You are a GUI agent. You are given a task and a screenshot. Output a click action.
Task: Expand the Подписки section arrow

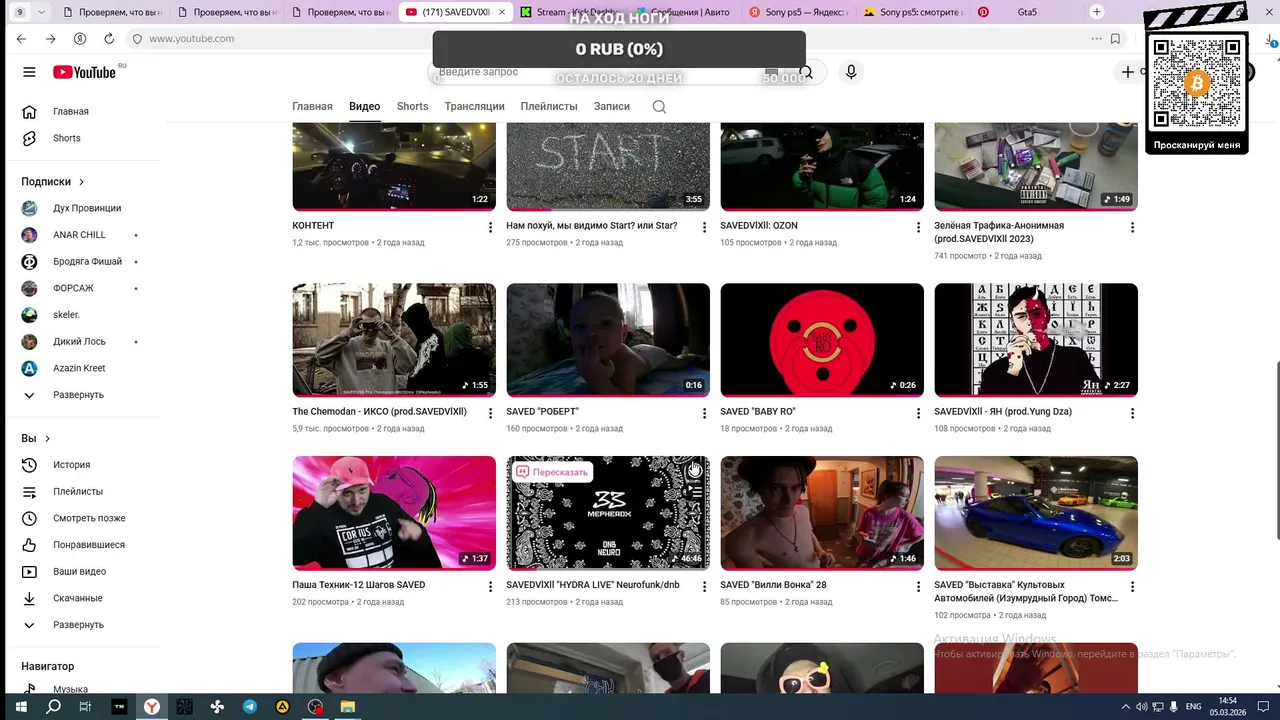[81, 182]
